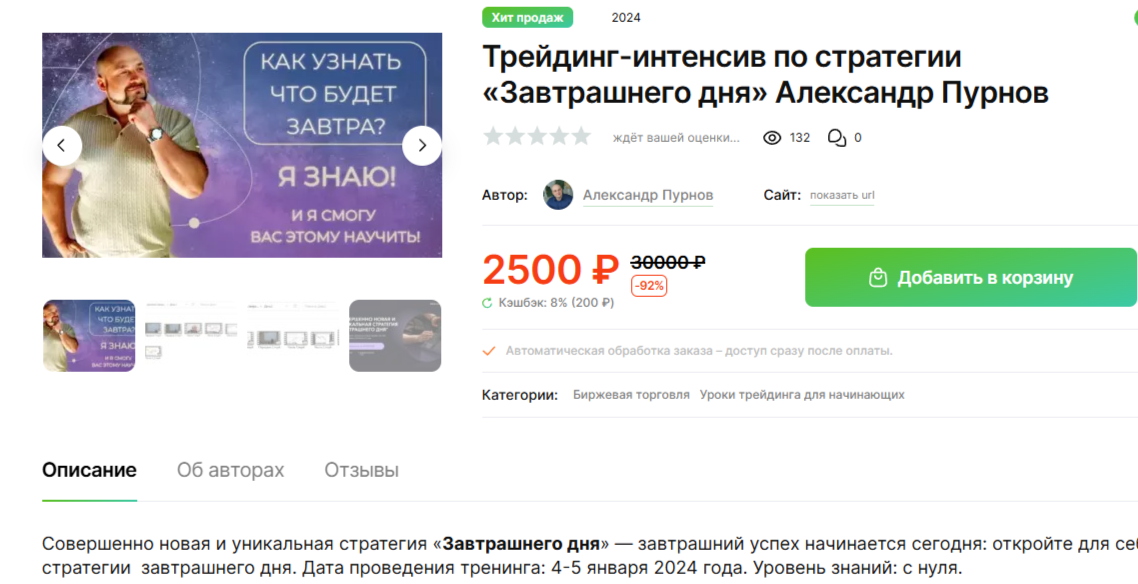Click author avatar of Александр Пурнов
Image resolution: width=1138 pixels, height=584 pixels.
pos(558,195)
